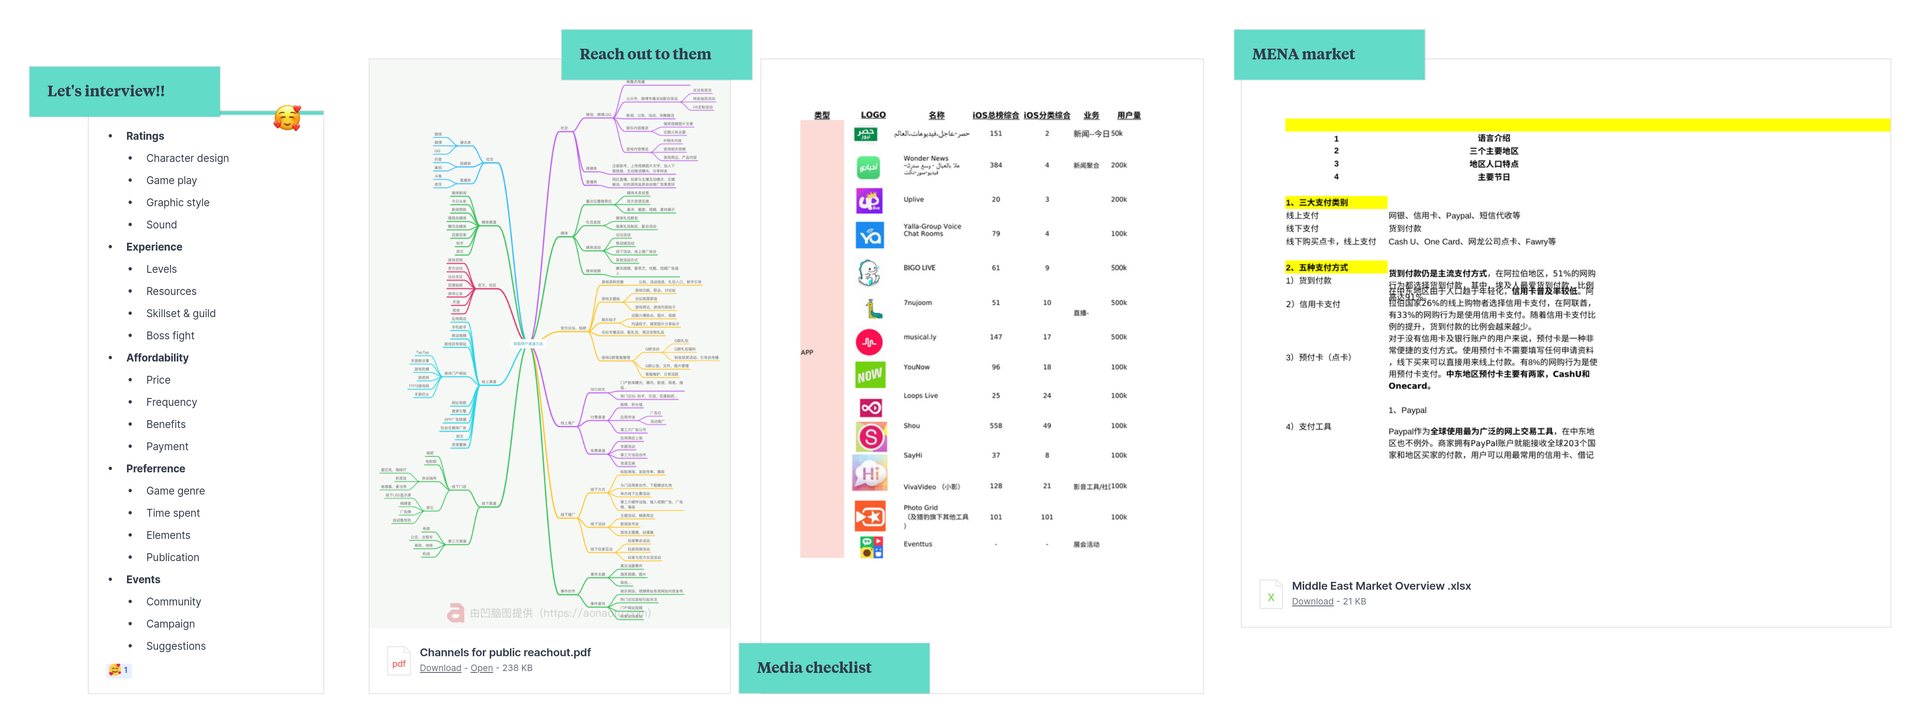
Task: Click the xlsx file icon for Market Overview
Action: coord(1271,595)
